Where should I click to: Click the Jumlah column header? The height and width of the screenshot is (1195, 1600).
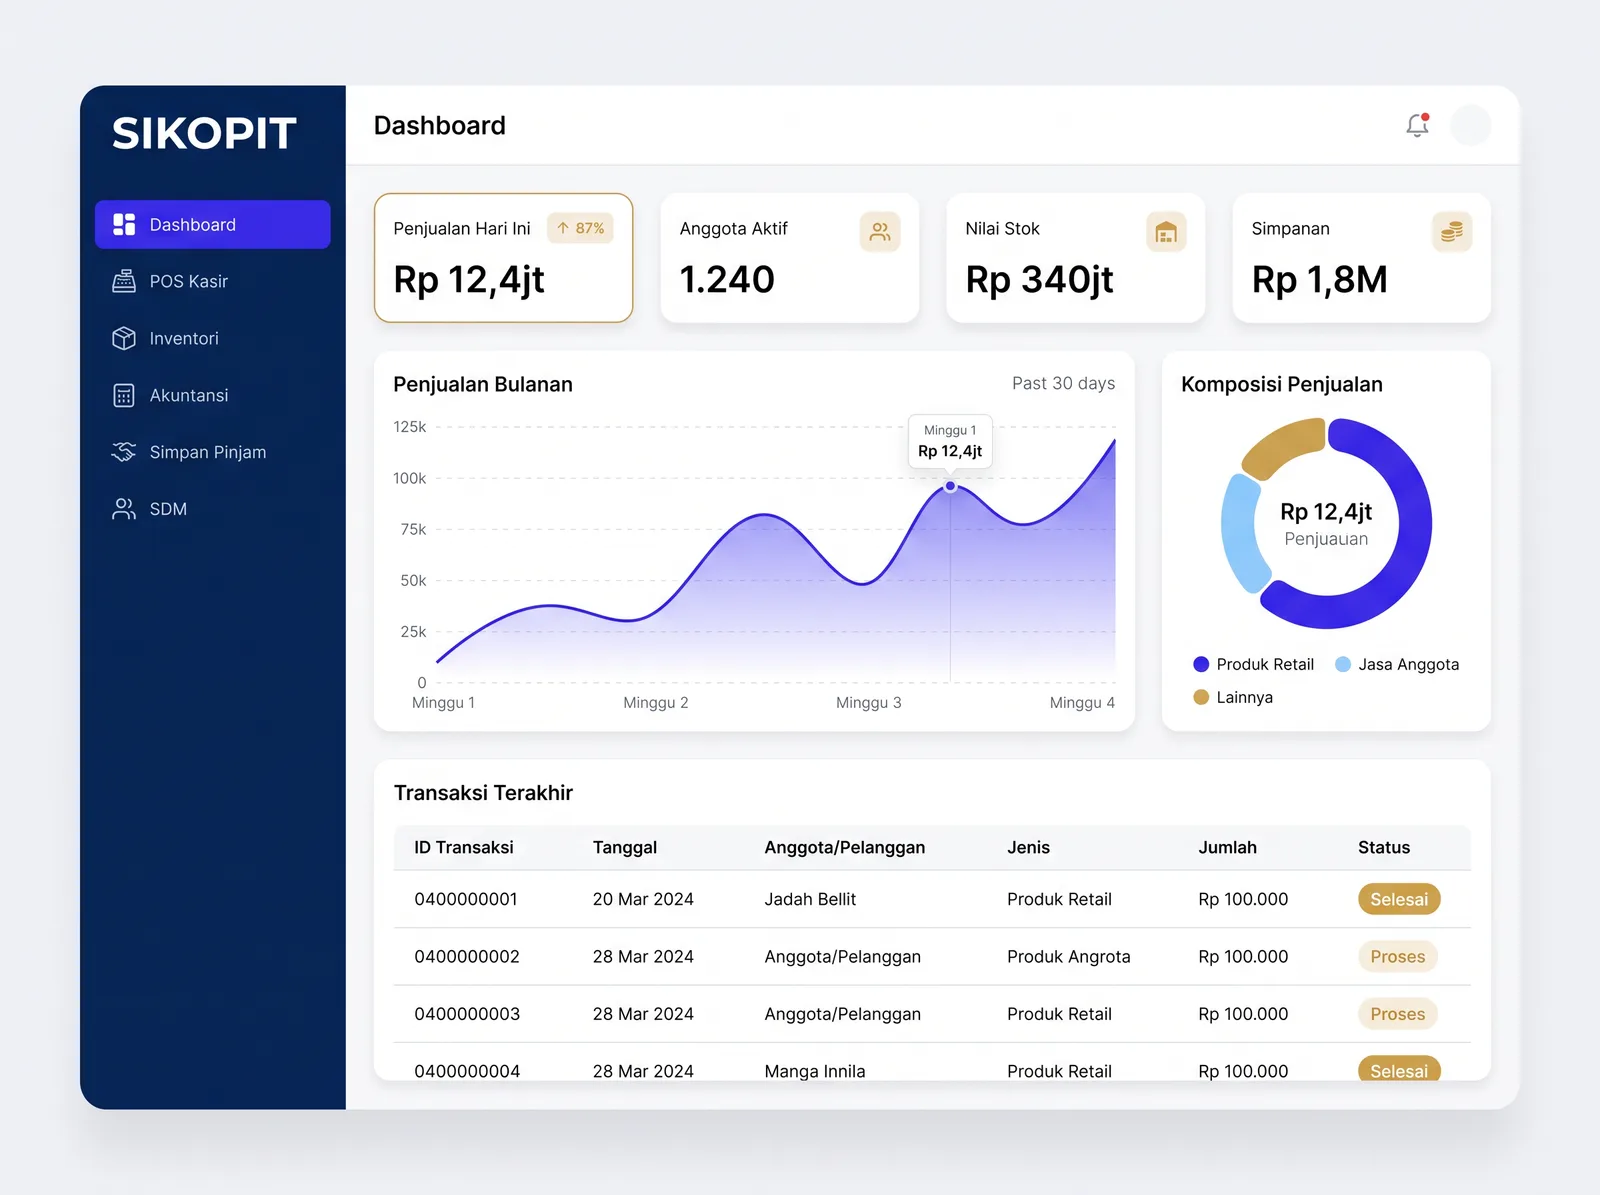pyautogui.click(x=1228, y=847)
